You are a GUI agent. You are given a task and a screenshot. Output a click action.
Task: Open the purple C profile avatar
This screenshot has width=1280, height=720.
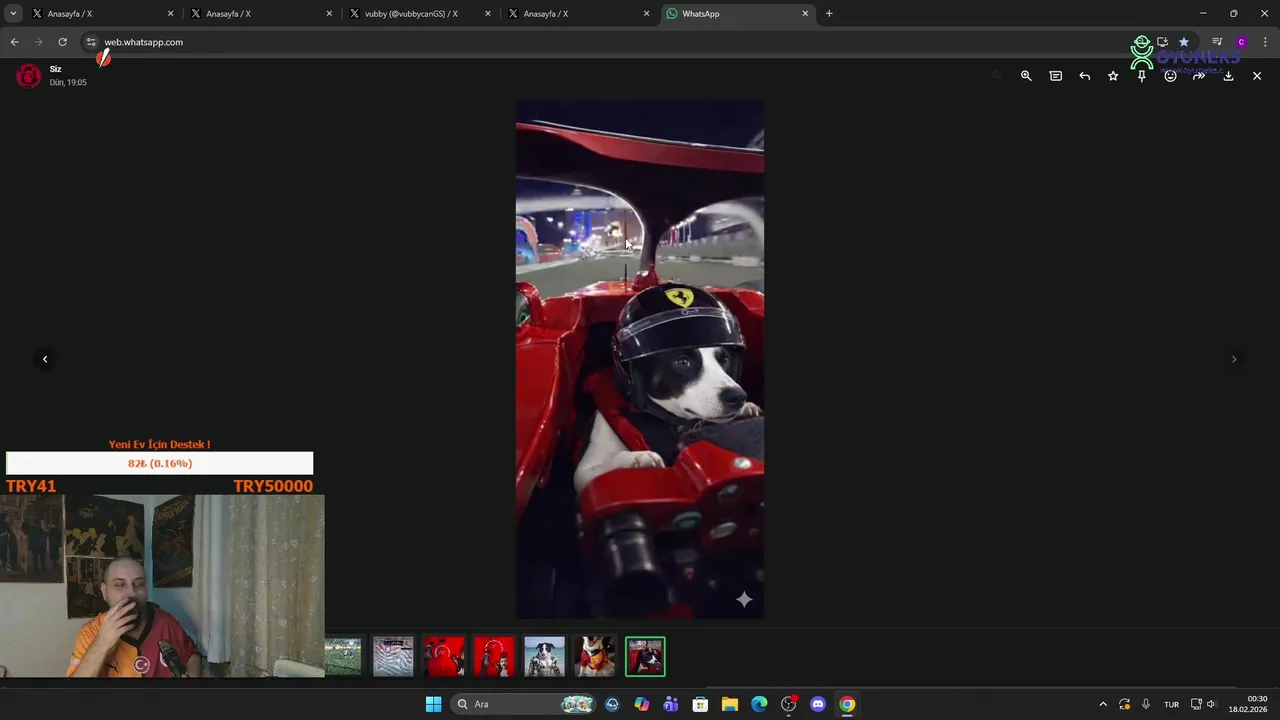click(1241, 42)
